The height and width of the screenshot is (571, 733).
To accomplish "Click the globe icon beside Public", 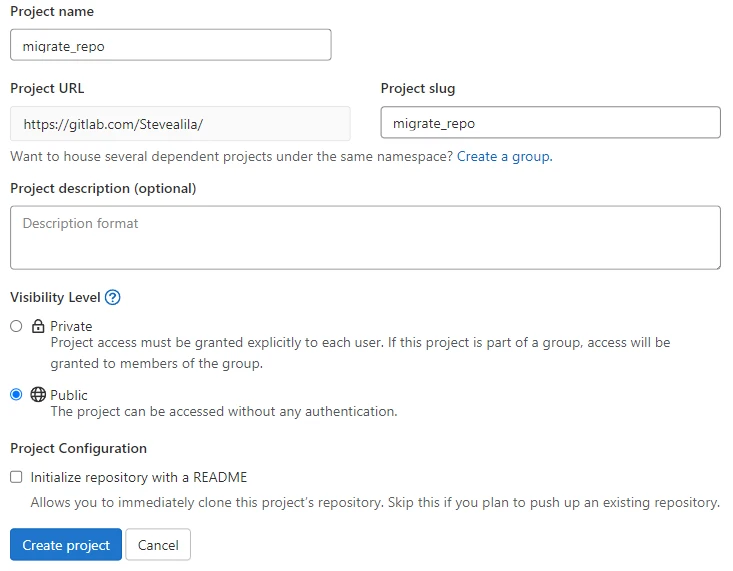I will point(38,394).
